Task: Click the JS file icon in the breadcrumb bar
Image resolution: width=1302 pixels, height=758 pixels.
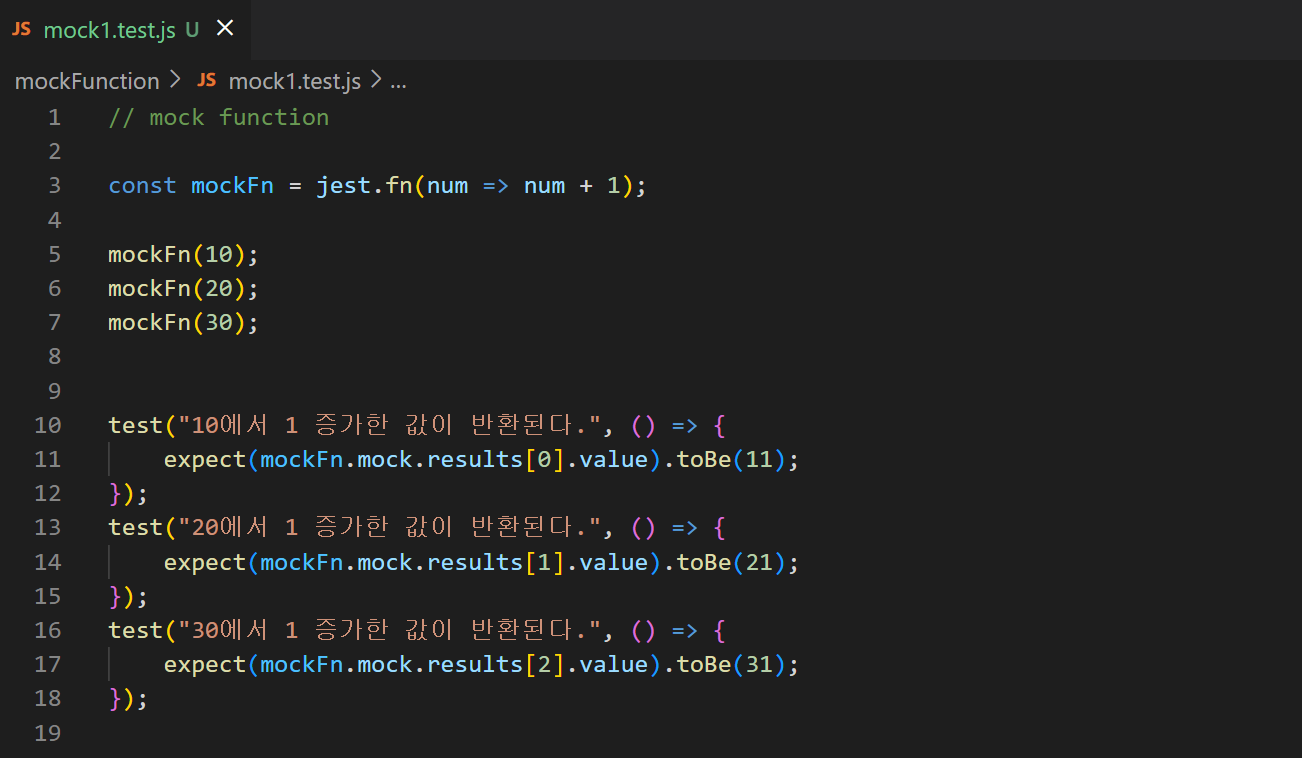Action: coord(207,81)
